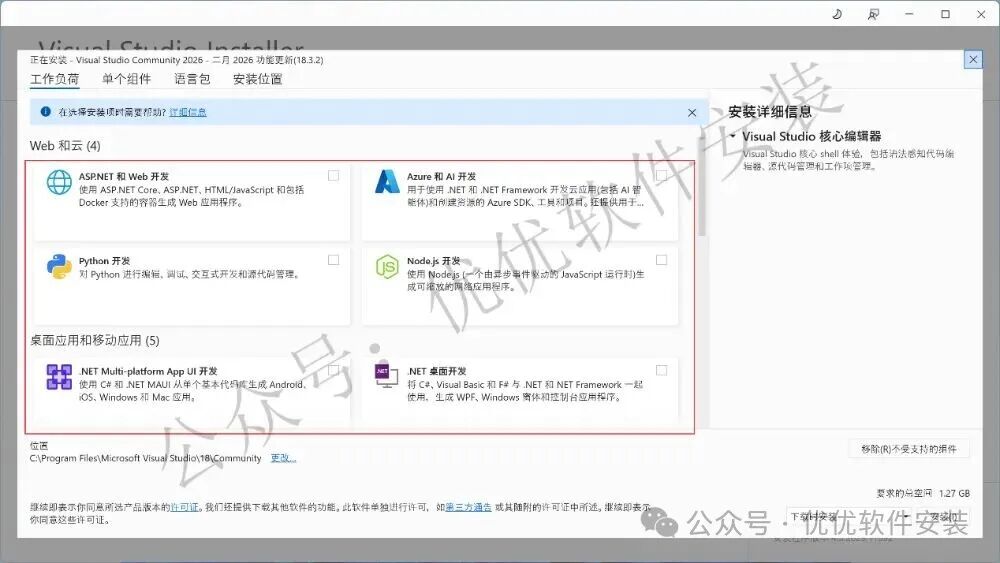Select the Node.js 开发 card title
This screenshot has height=563, width=1000.
[x=434, y=261]
